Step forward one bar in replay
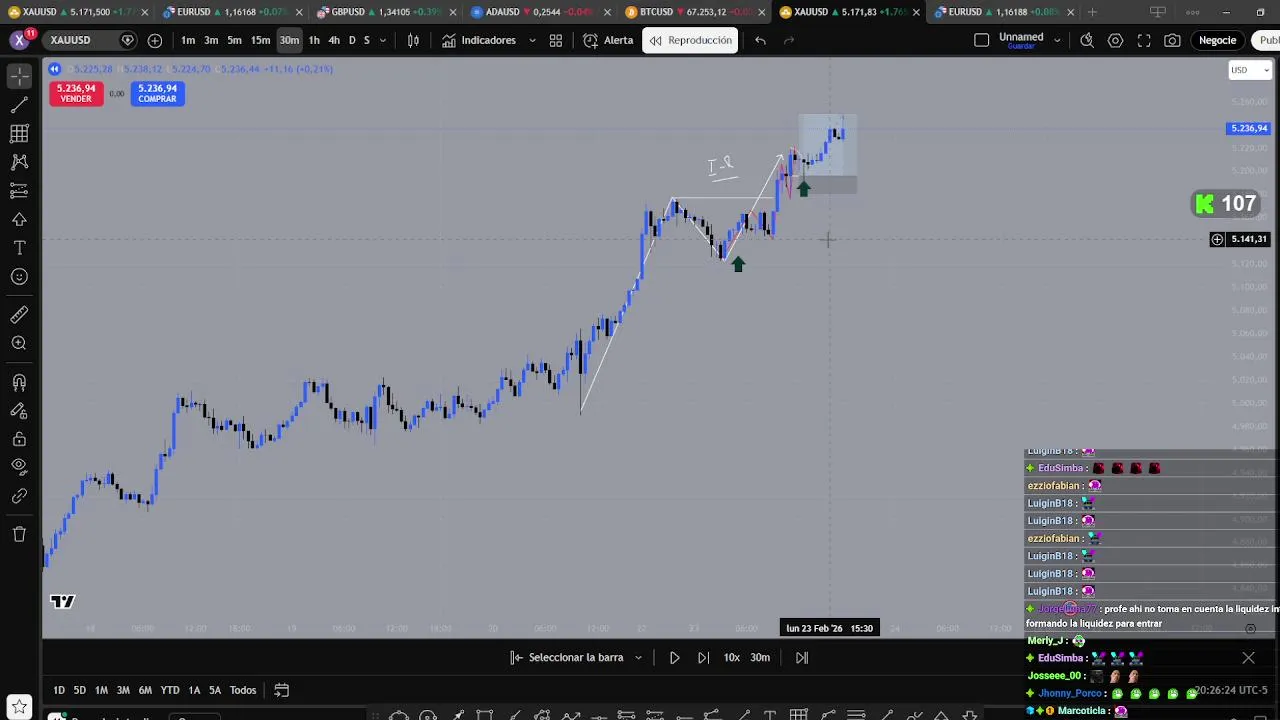The width and height of the screenshot is (1280, 720). [x=703, y=657]
